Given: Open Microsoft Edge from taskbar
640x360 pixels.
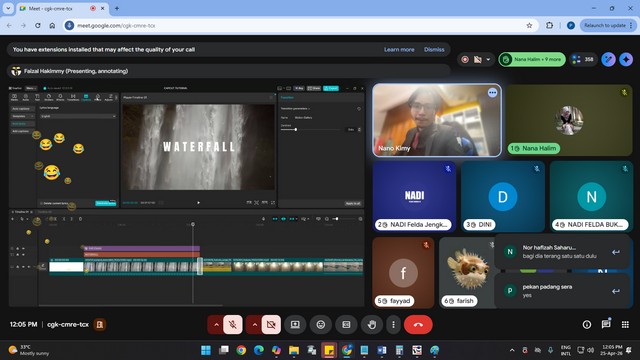Looking at the screenshot, I should point(259,350).
